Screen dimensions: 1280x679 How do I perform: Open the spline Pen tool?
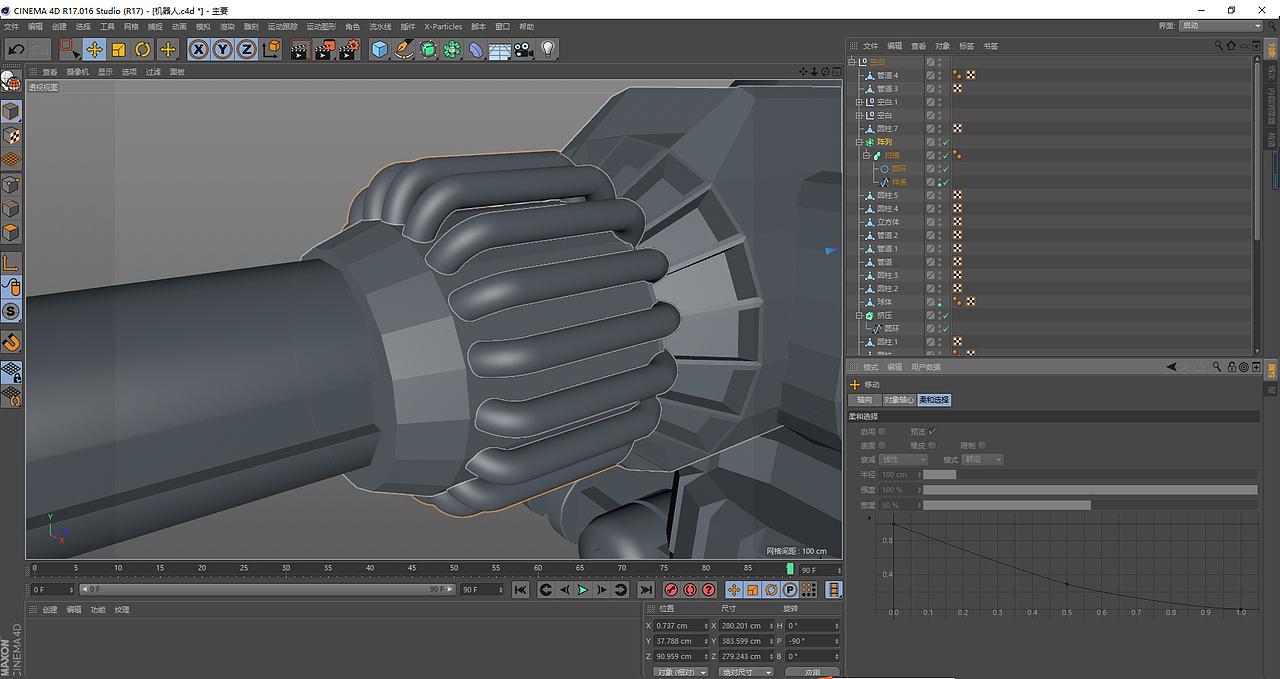click(x=404, y=49)
